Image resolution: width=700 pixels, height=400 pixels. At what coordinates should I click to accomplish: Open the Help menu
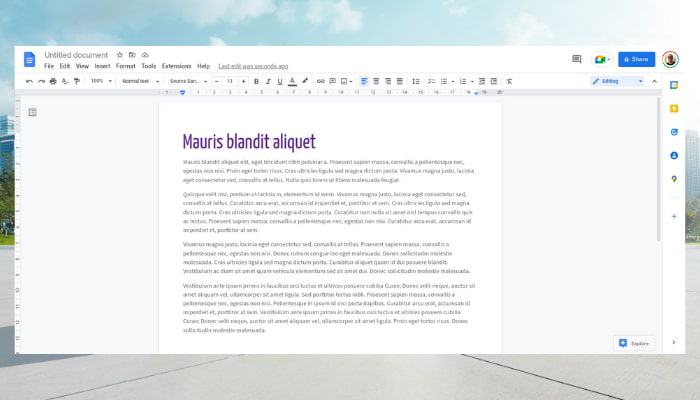204,66
